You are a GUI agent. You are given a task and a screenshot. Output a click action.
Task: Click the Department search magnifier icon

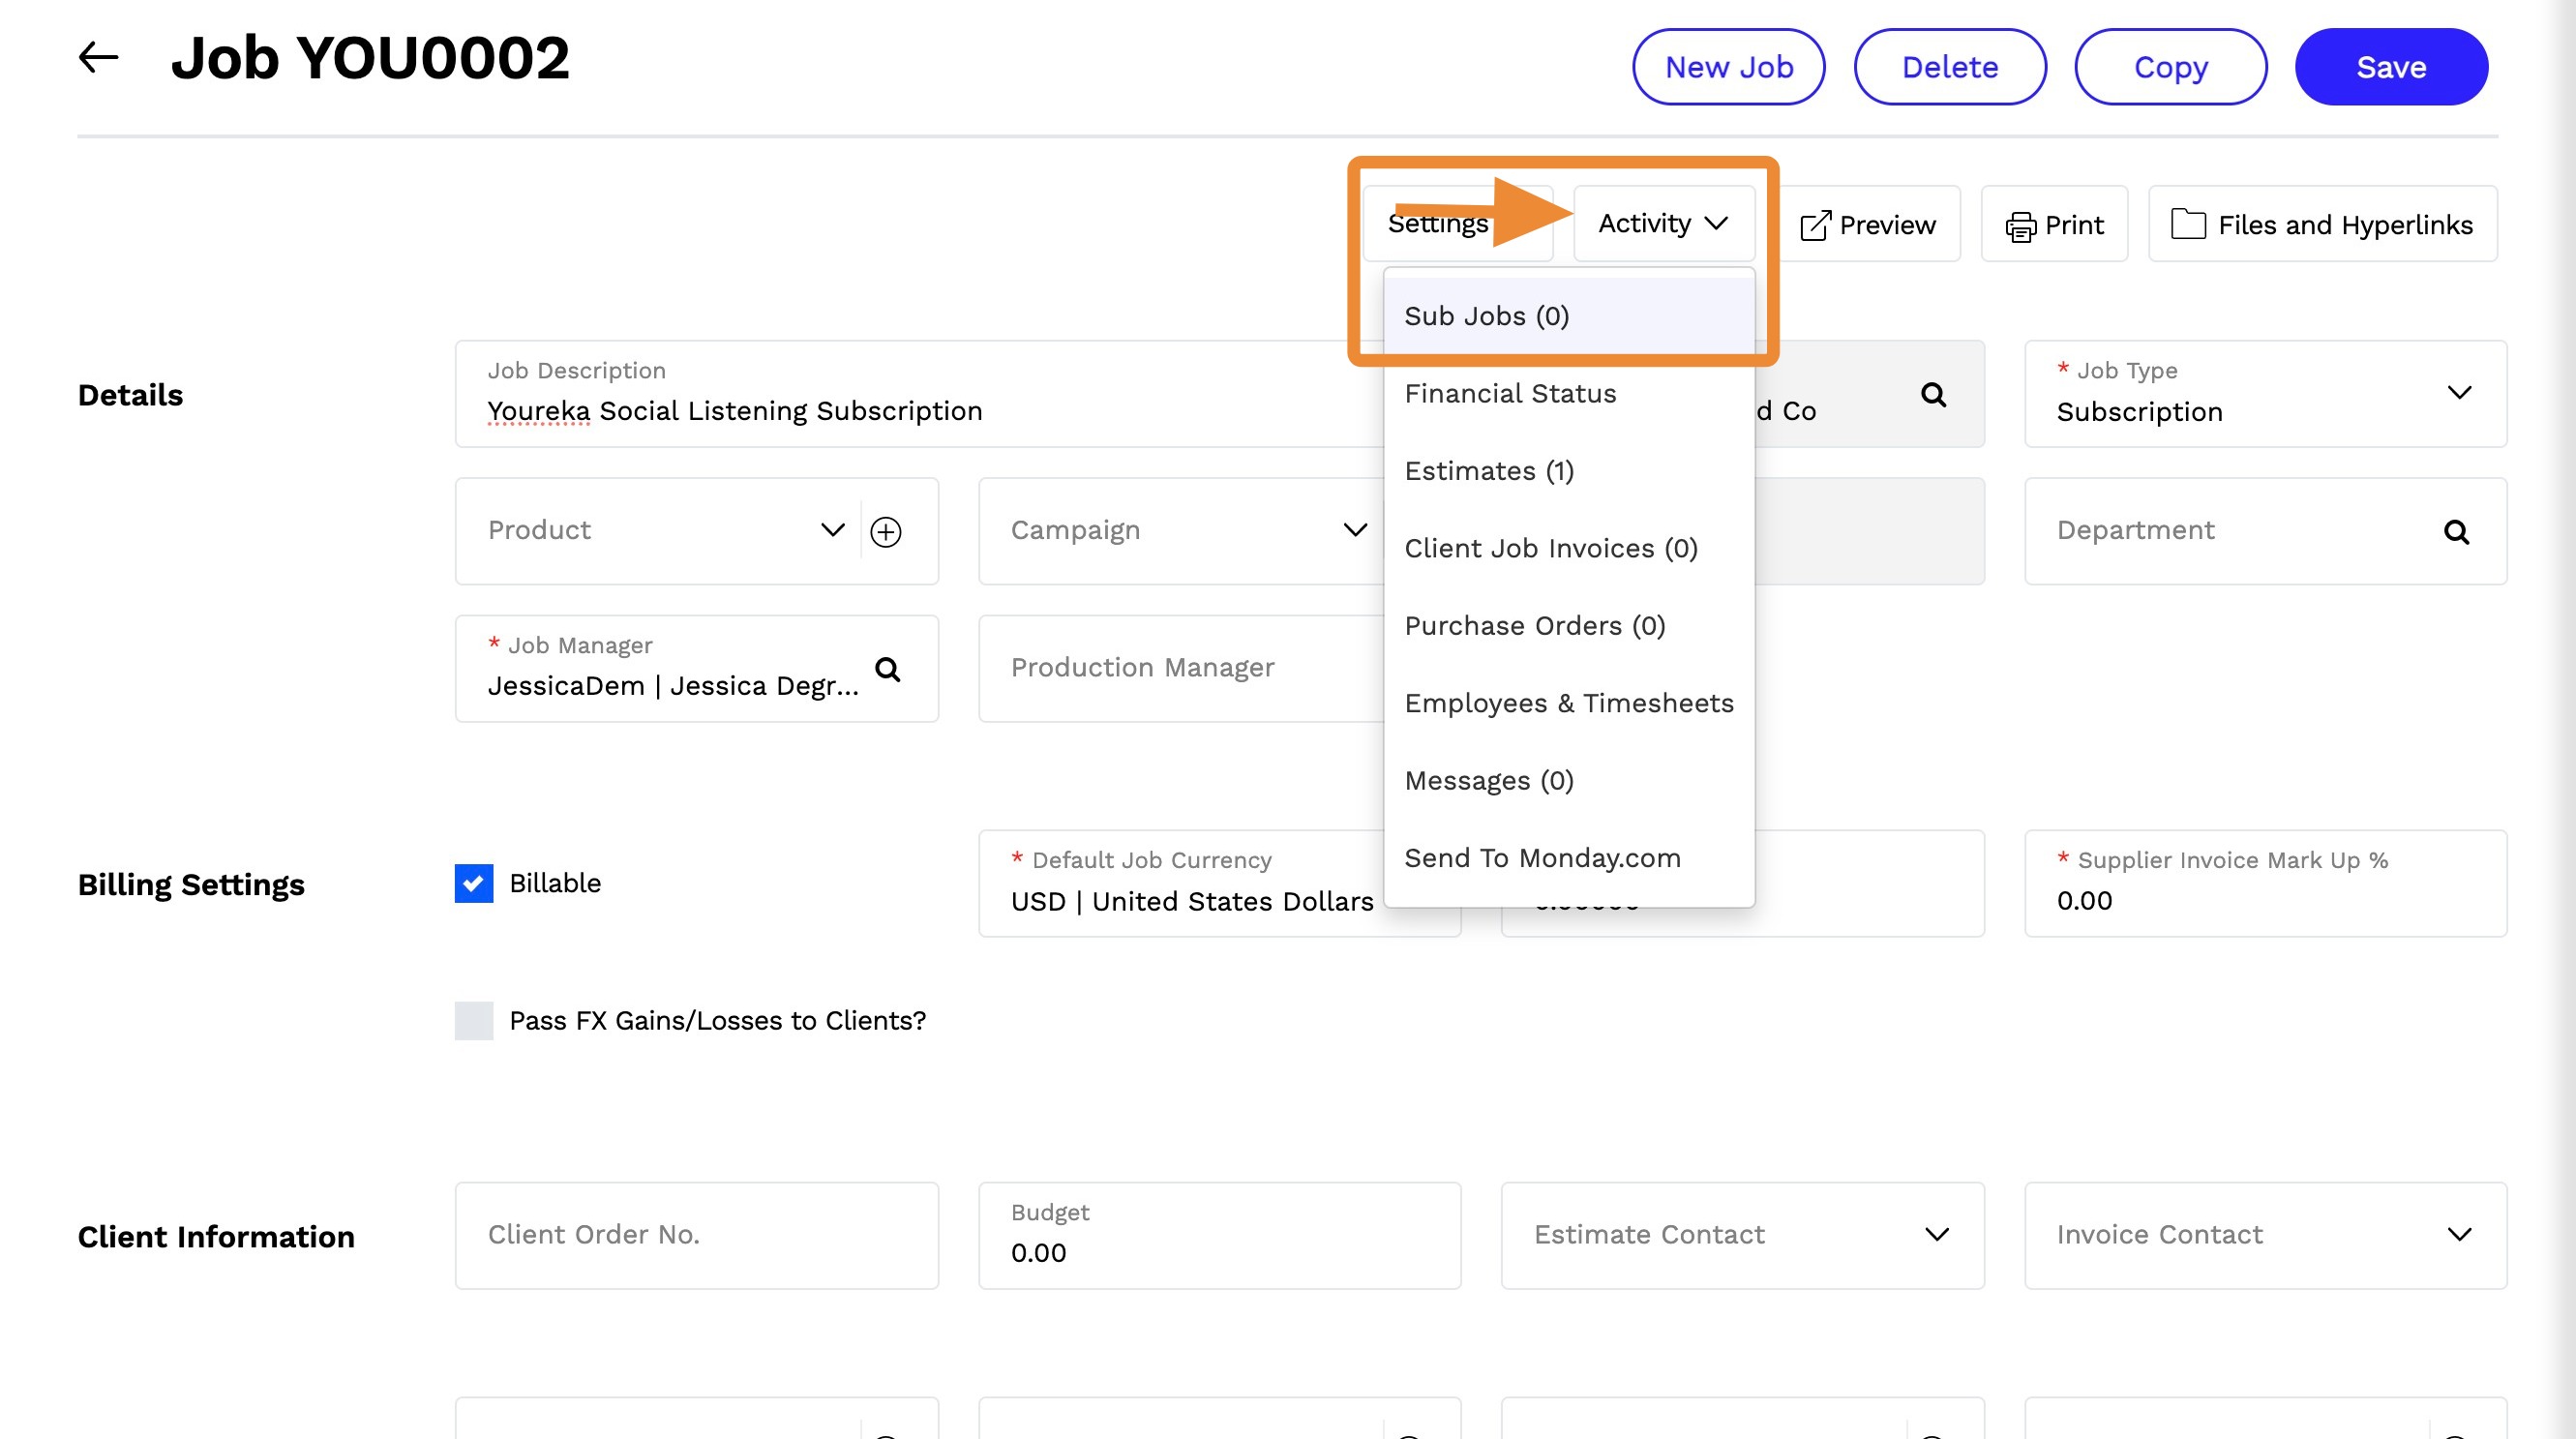(2456, 531)
